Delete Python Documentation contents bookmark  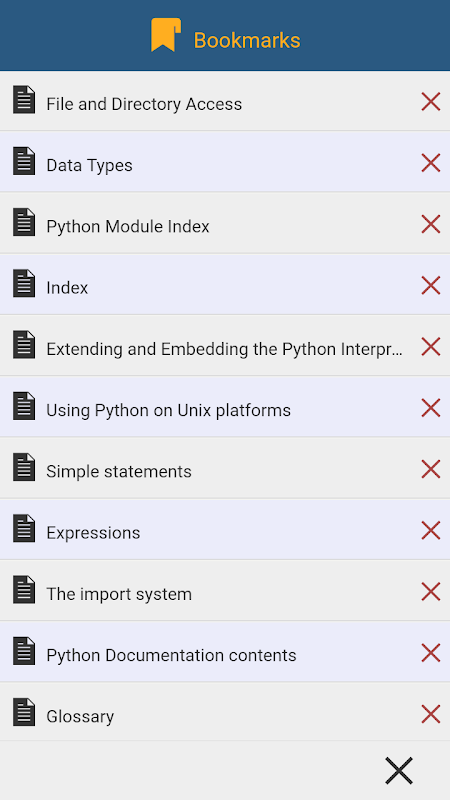click(x=431, y=653)
